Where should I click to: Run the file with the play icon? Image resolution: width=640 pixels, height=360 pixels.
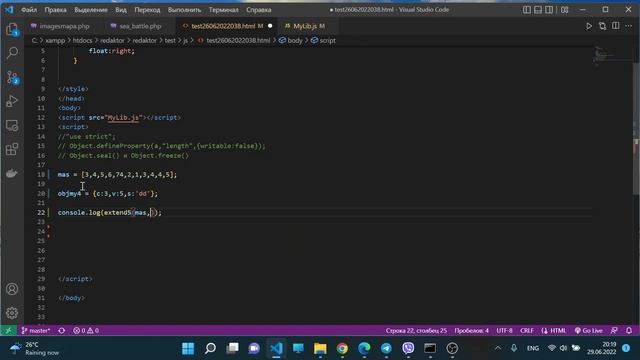tap(589, 26)
